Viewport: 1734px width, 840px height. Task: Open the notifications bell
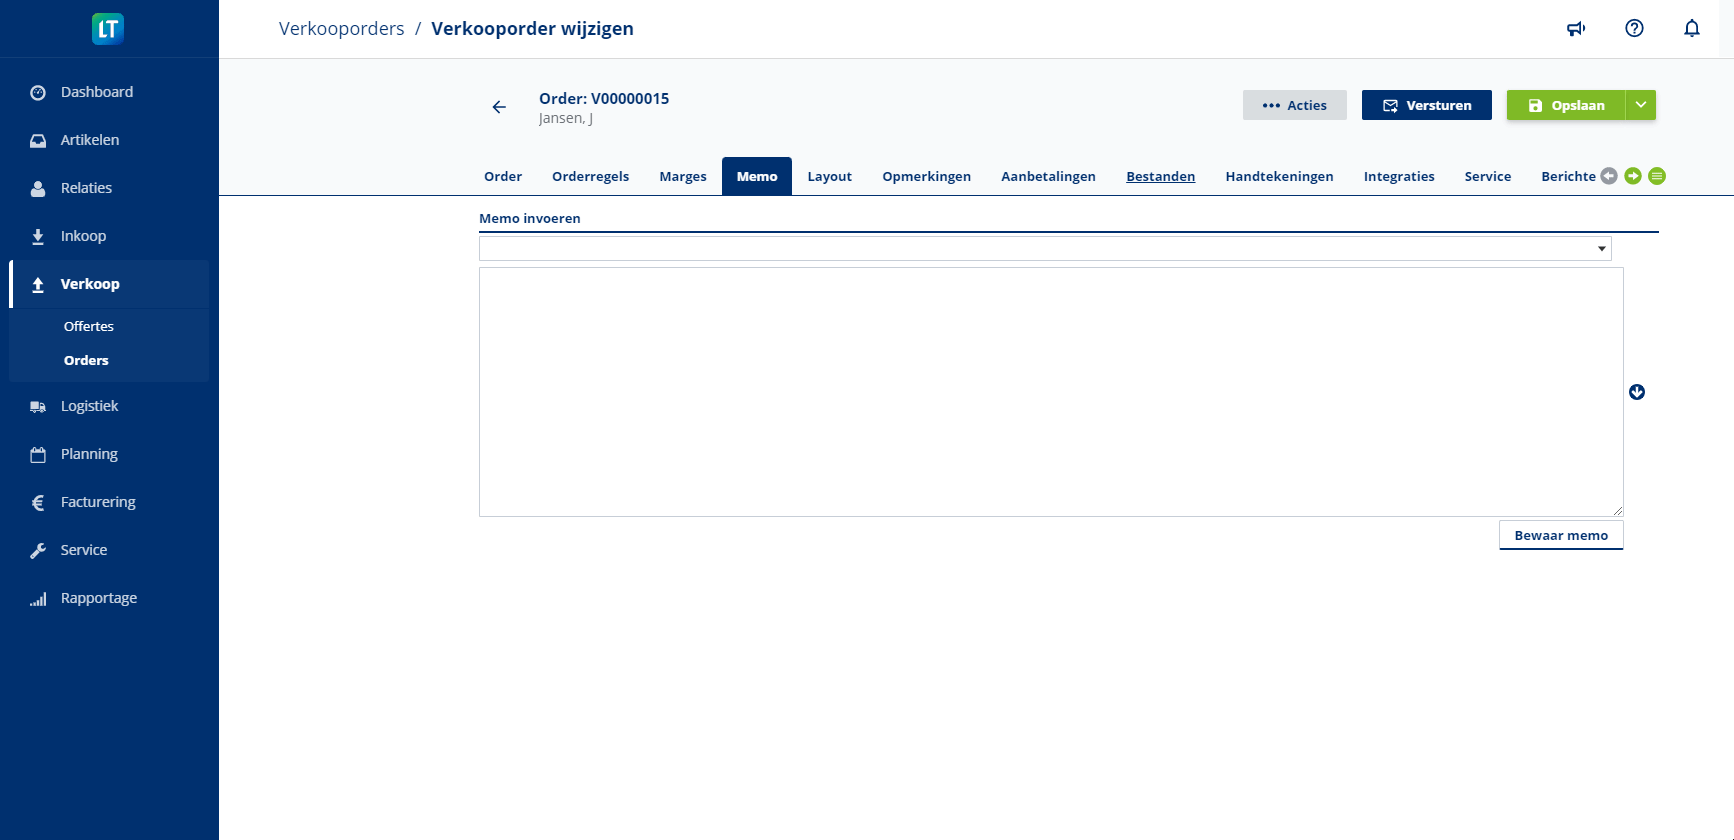coord(1691,29)
